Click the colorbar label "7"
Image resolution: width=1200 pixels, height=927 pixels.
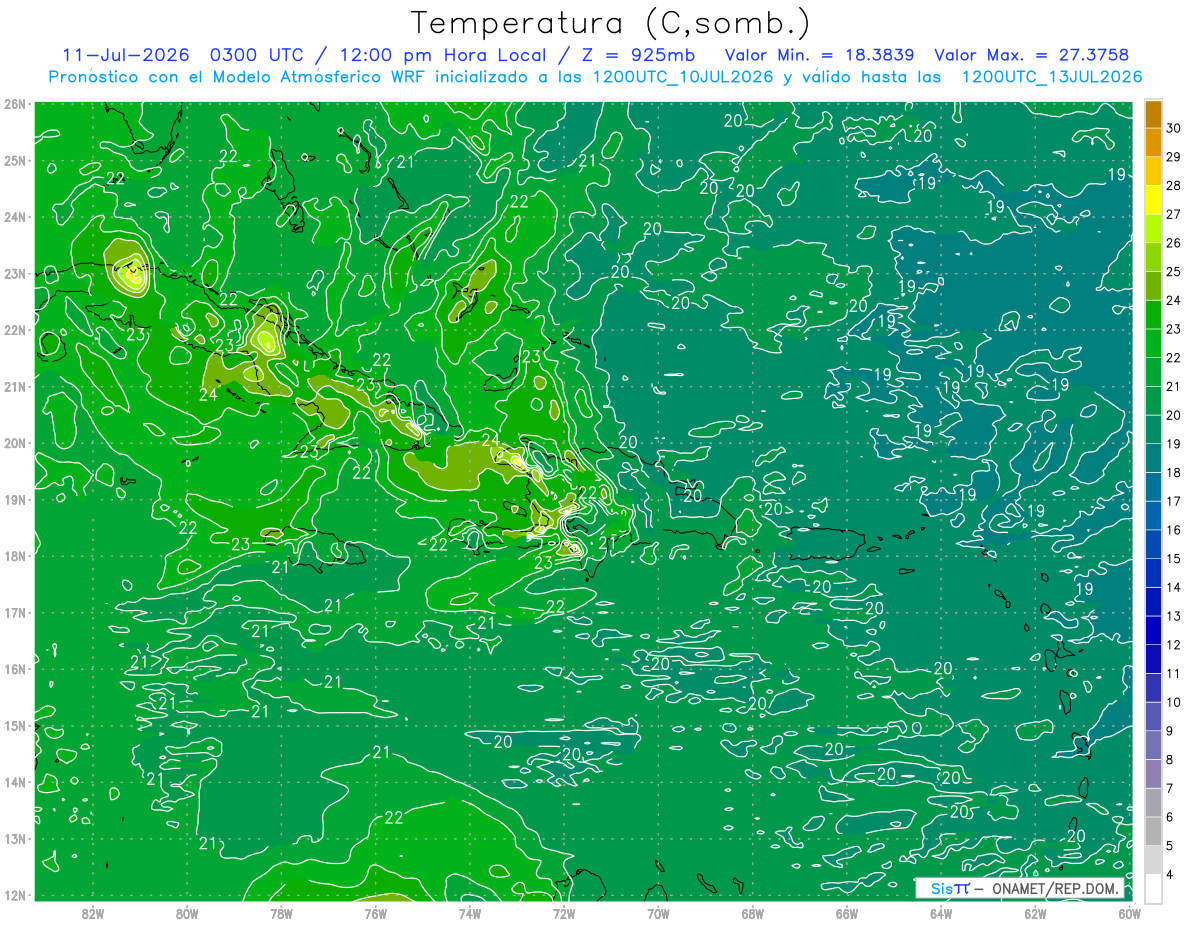point(1171,788)
